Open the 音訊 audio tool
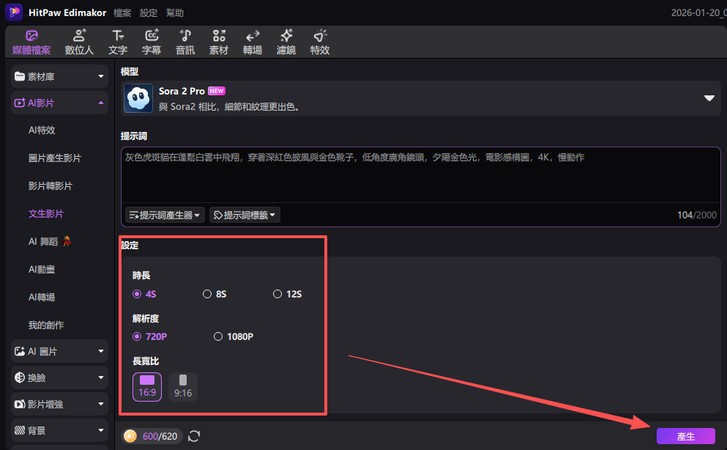The image size is (727, 450). (x=185, y=42)
